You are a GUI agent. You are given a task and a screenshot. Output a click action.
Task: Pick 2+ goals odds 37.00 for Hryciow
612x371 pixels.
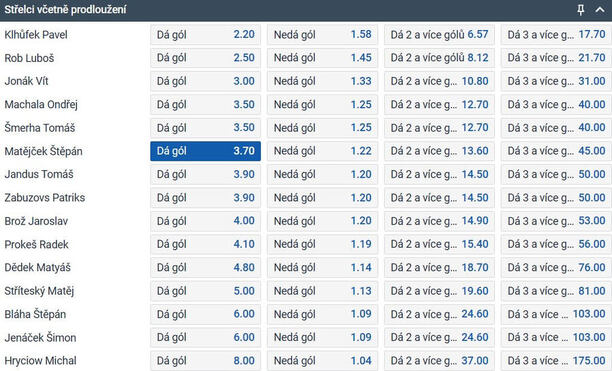[439, 360]
